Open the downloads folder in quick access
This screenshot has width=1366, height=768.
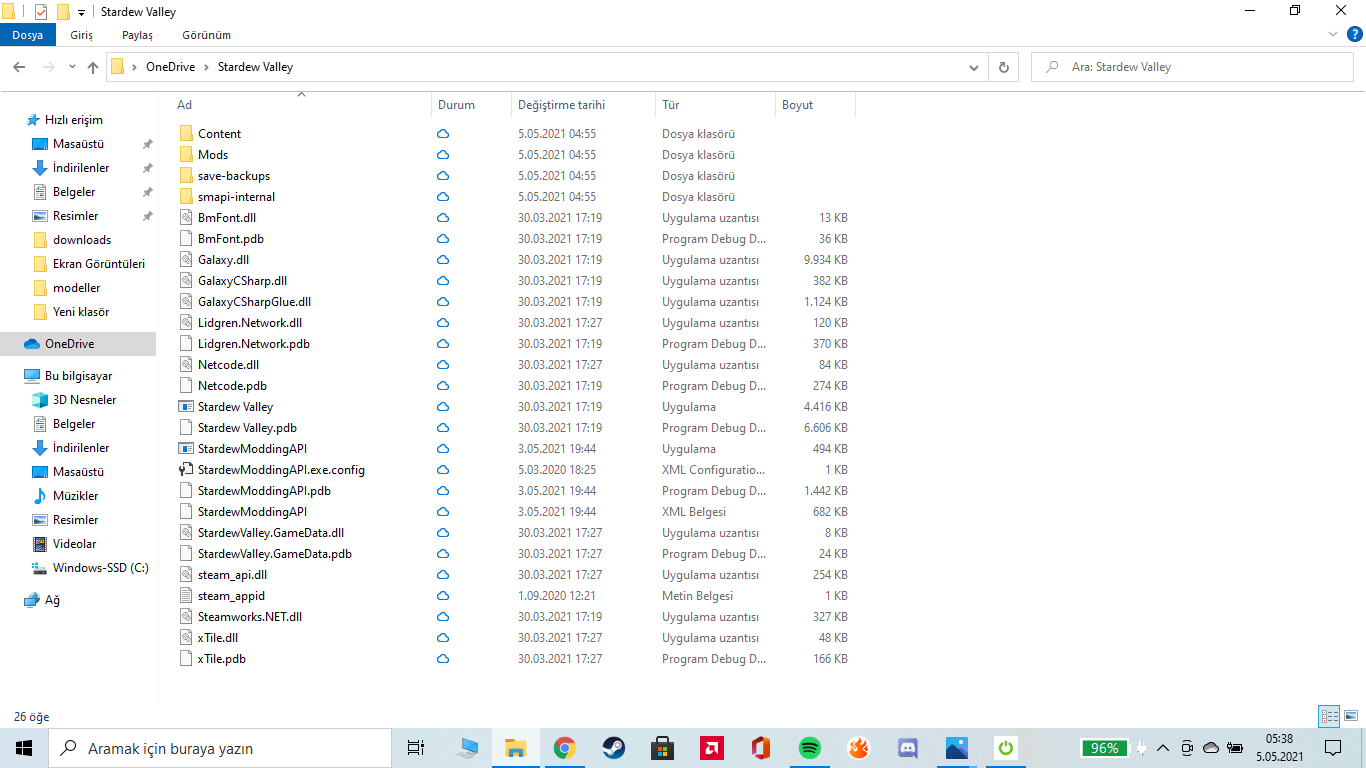[x=82, y=240]
